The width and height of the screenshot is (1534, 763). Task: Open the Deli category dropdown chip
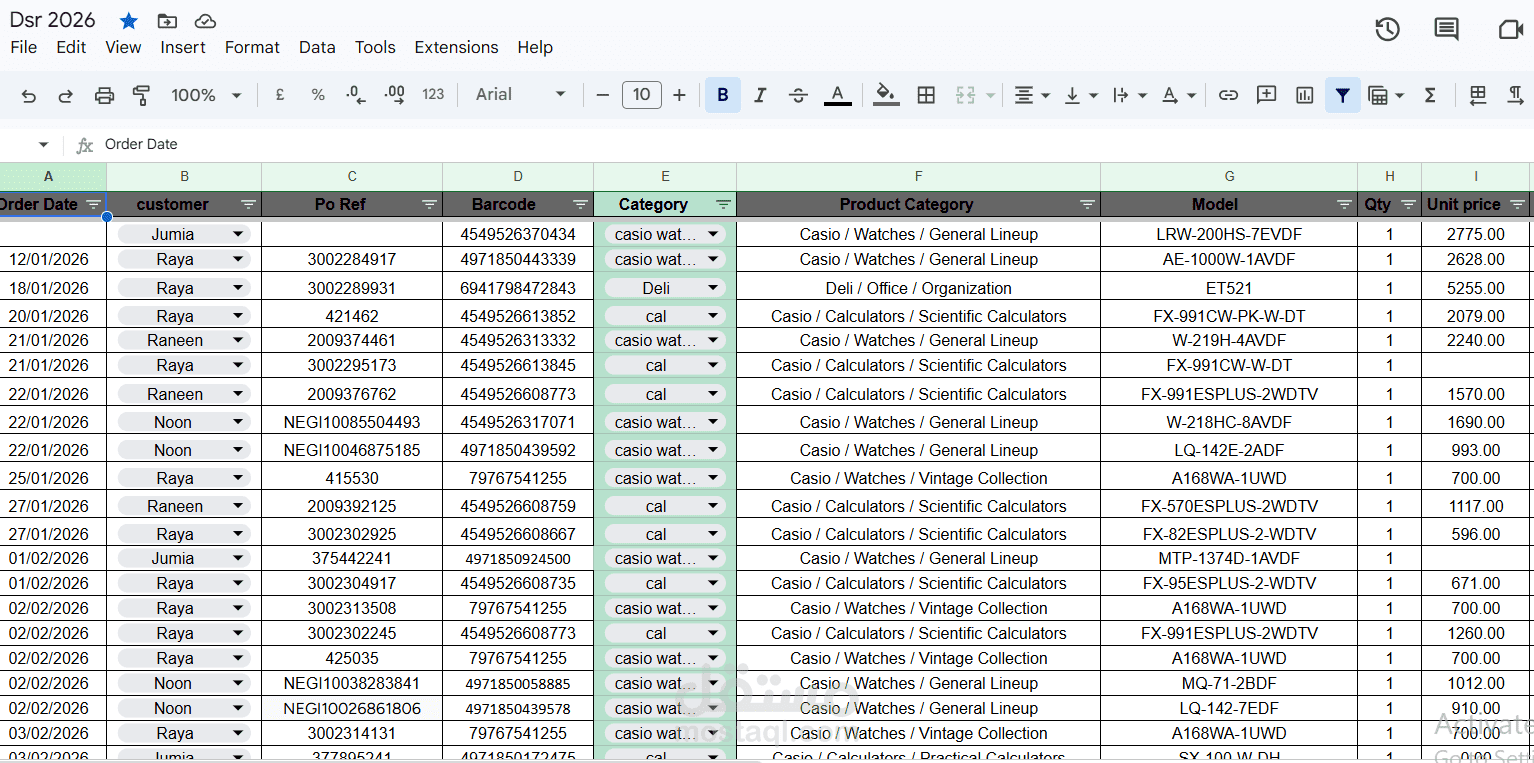click(x=665, y=288)
